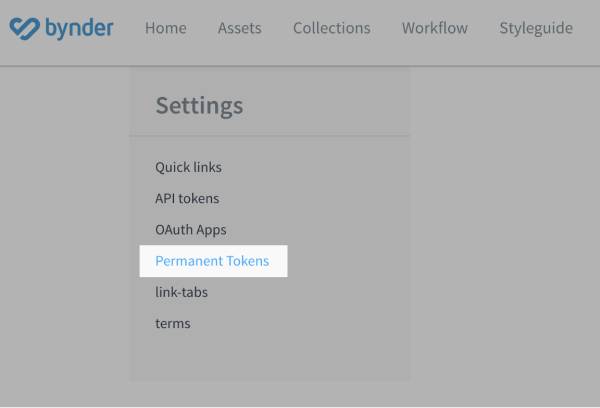The height and width of the screenshot is (408, 600).
Task: Open Quick links settings
Action: pyautogui.click(x=188, y=167)
